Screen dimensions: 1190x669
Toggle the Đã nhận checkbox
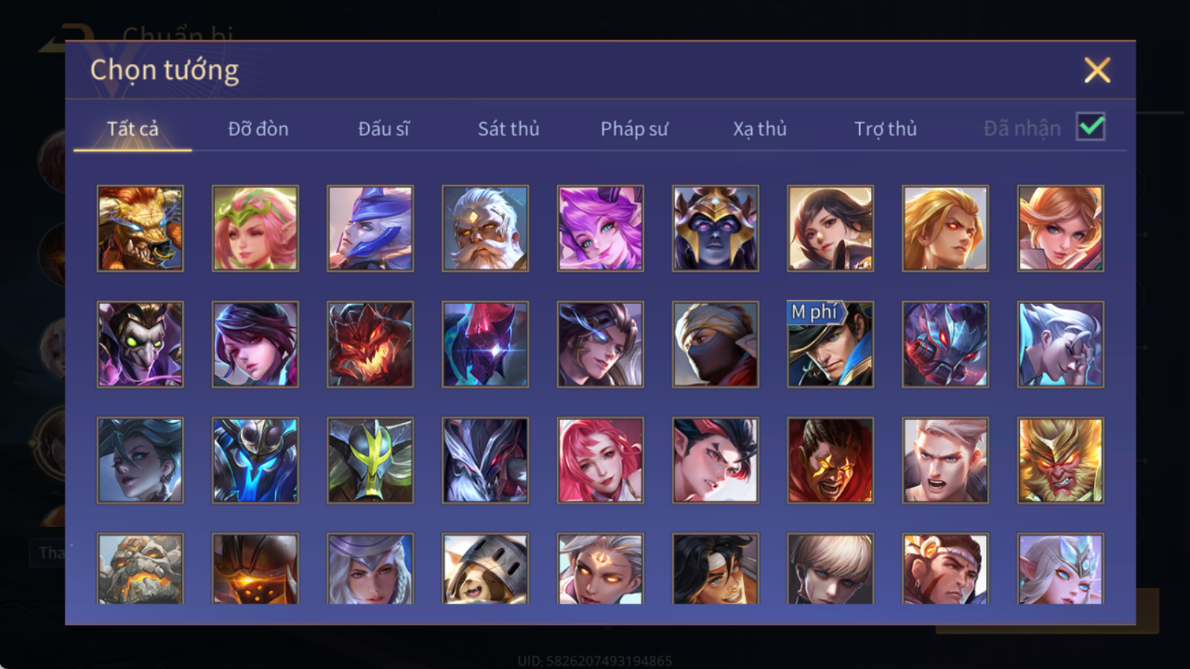pos(1091,127)
